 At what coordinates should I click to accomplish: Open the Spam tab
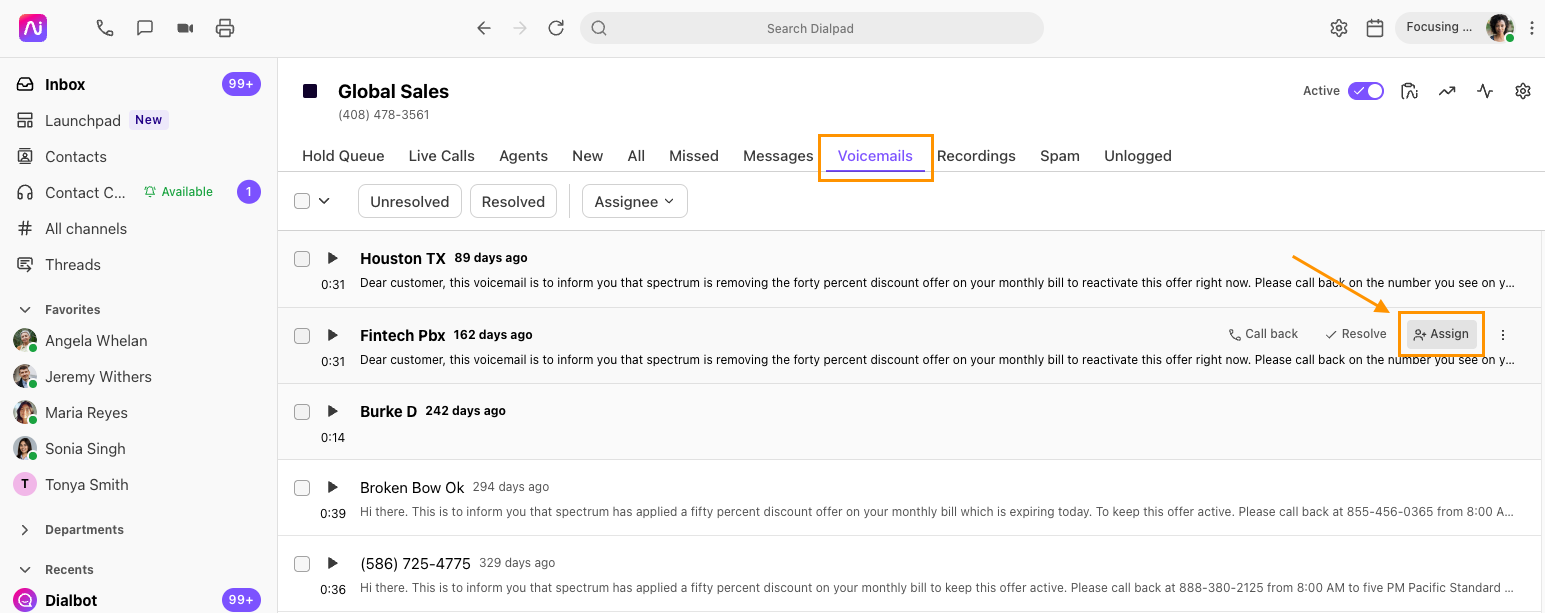tap(1060, 156)
